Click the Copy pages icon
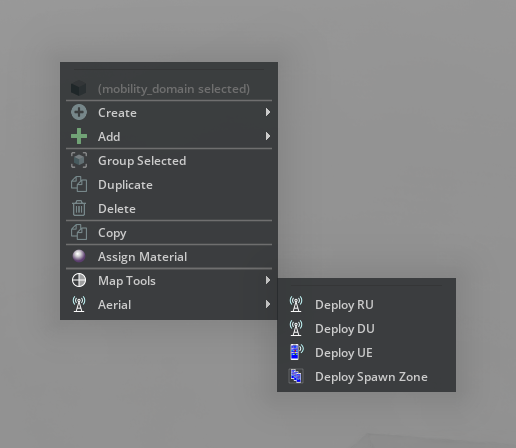Image resolution: width=516 pixels, height=448 pixels. click(79, 232)
